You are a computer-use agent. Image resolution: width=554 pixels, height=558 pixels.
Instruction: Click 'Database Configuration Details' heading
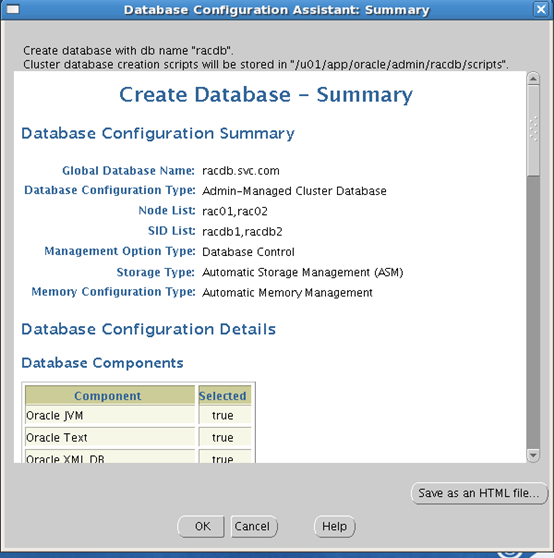pyautogui.click(x=148, y=329)
